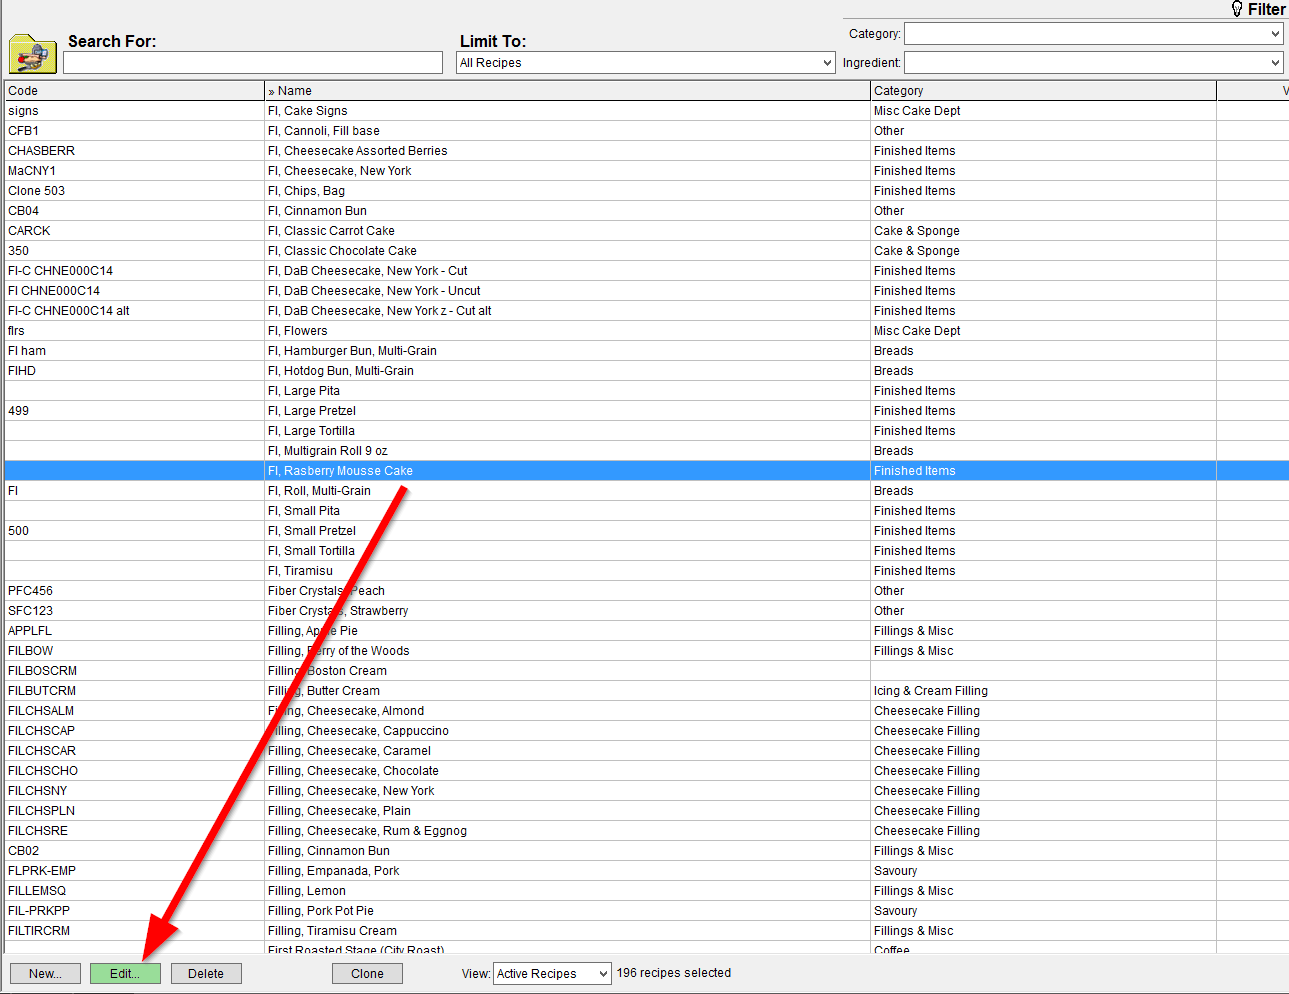Sort list by Code column header

pyautogui.click(x=134, y=91)
